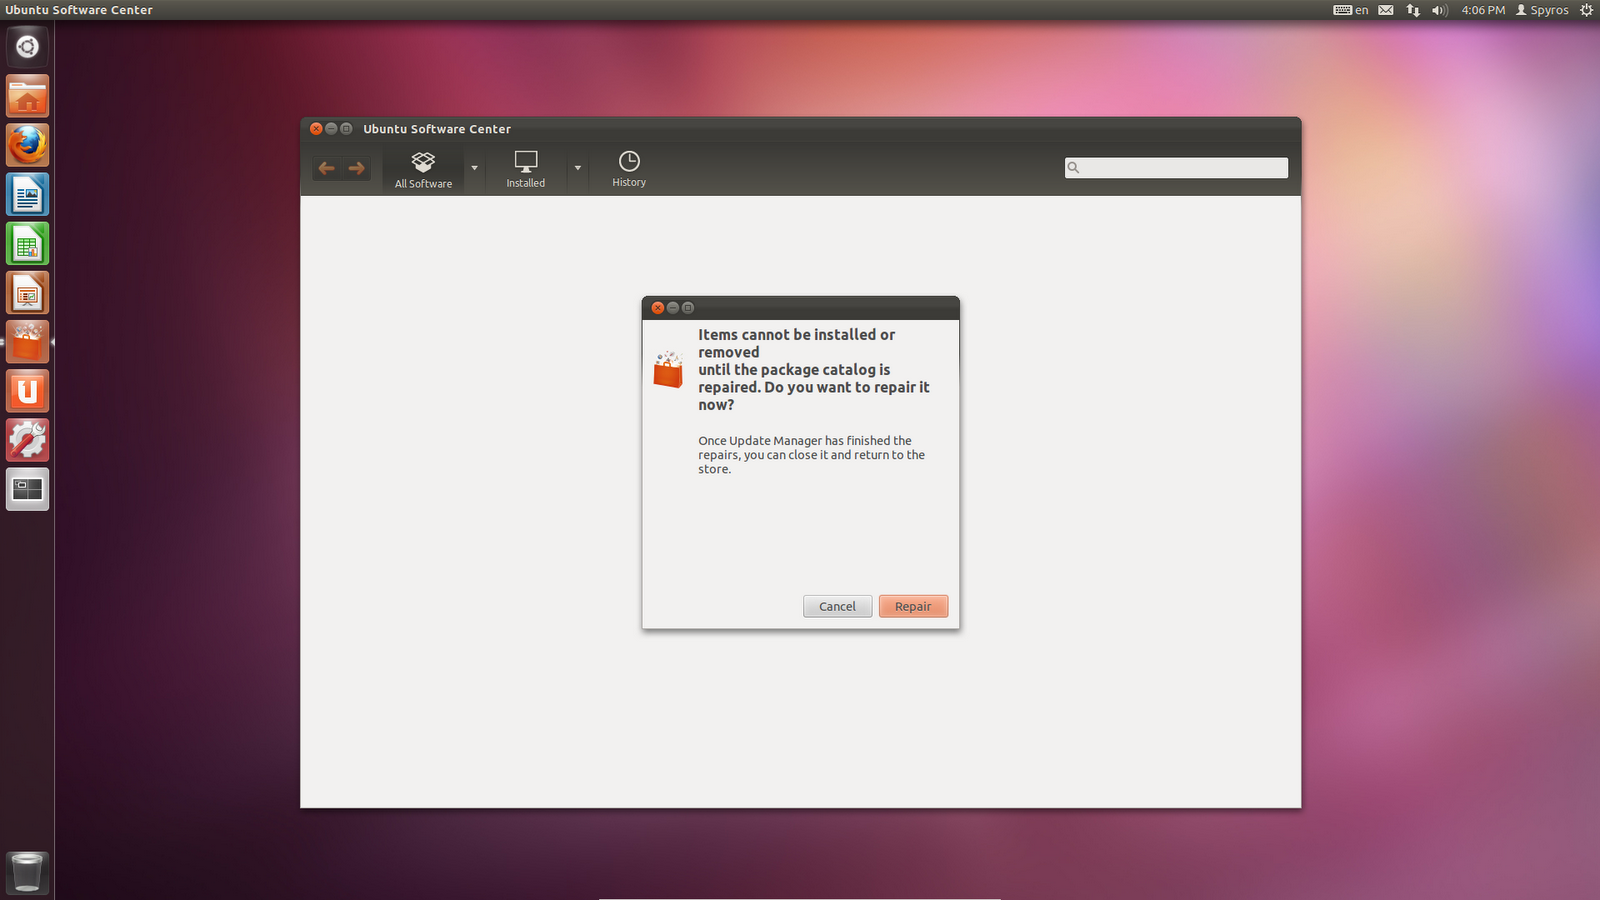This screenshot has height=900, width=1600.
Task: Expand the Installed dropdown arrow
Action: tap(577, 168)
